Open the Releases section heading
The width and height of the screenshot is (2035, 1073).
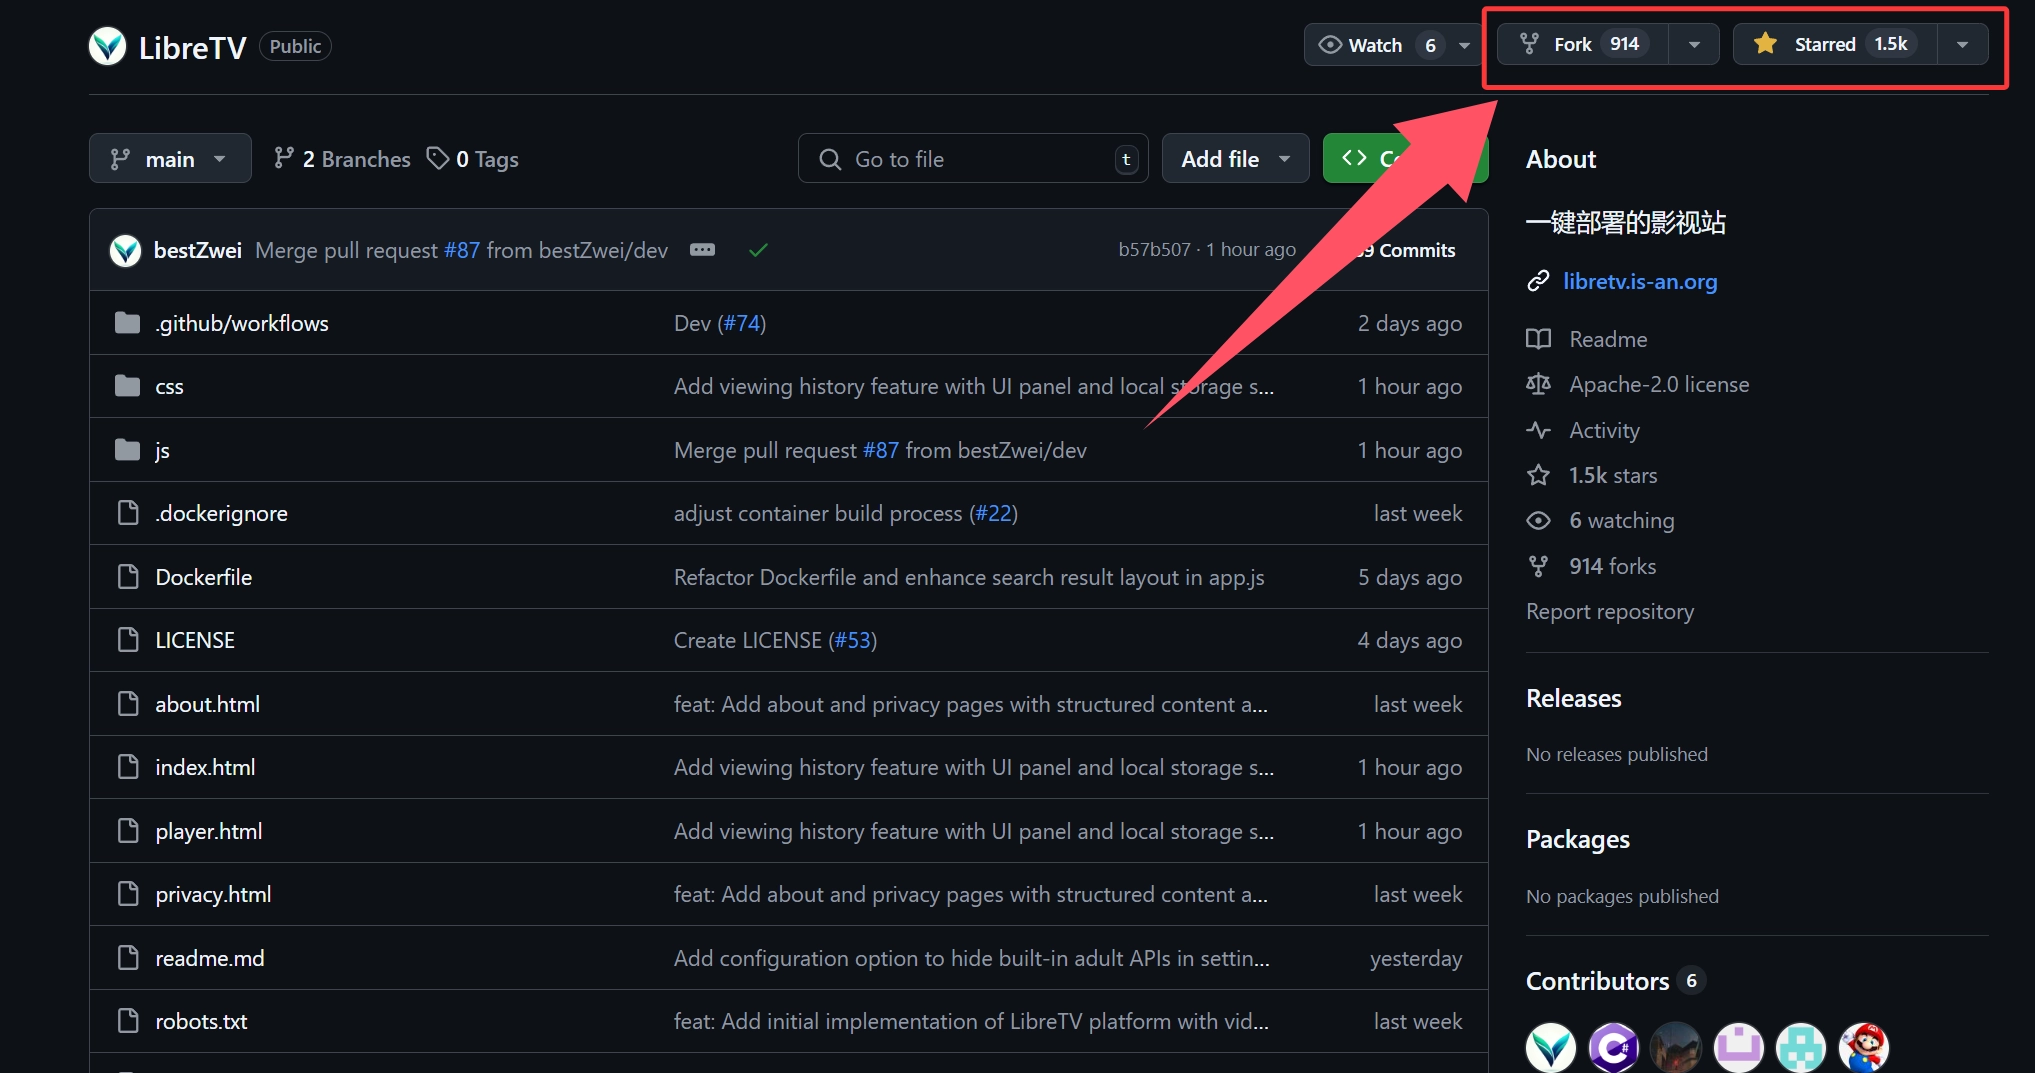point(1574,698)
